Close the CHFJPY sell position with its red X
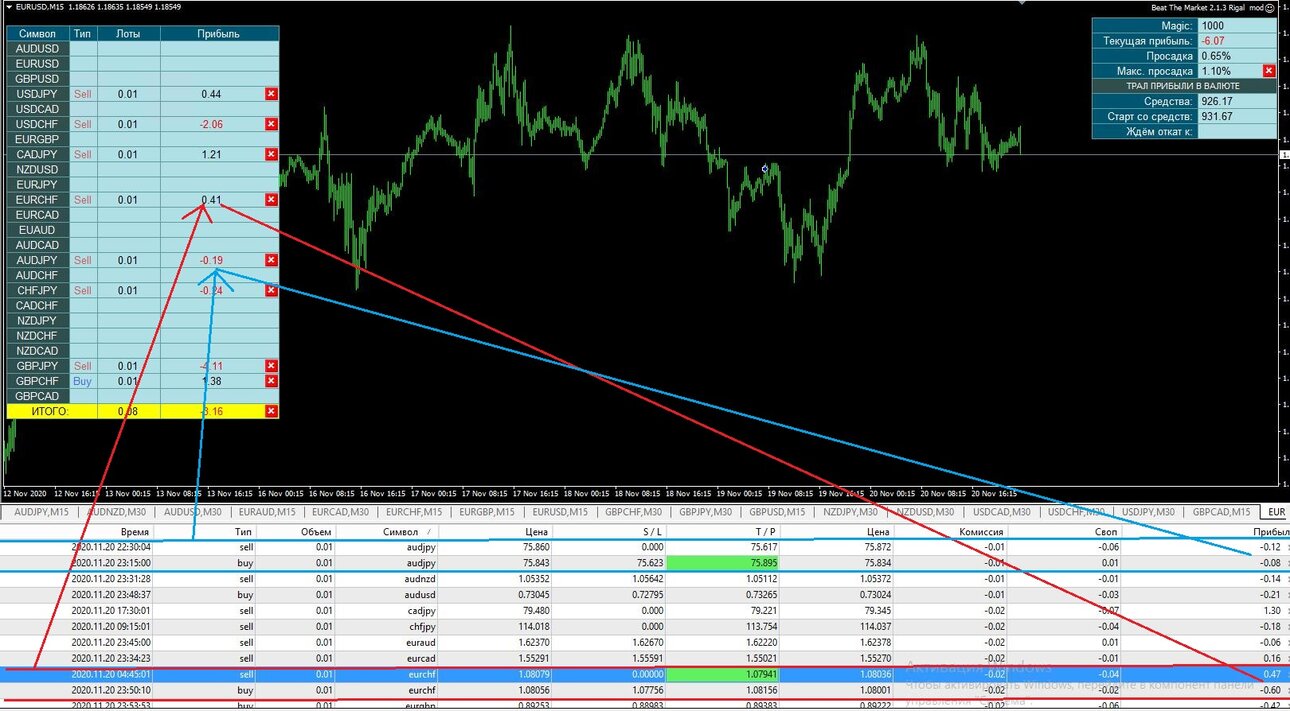The width and height of the screenshot is (1290, 711). (x=271, y=290)
